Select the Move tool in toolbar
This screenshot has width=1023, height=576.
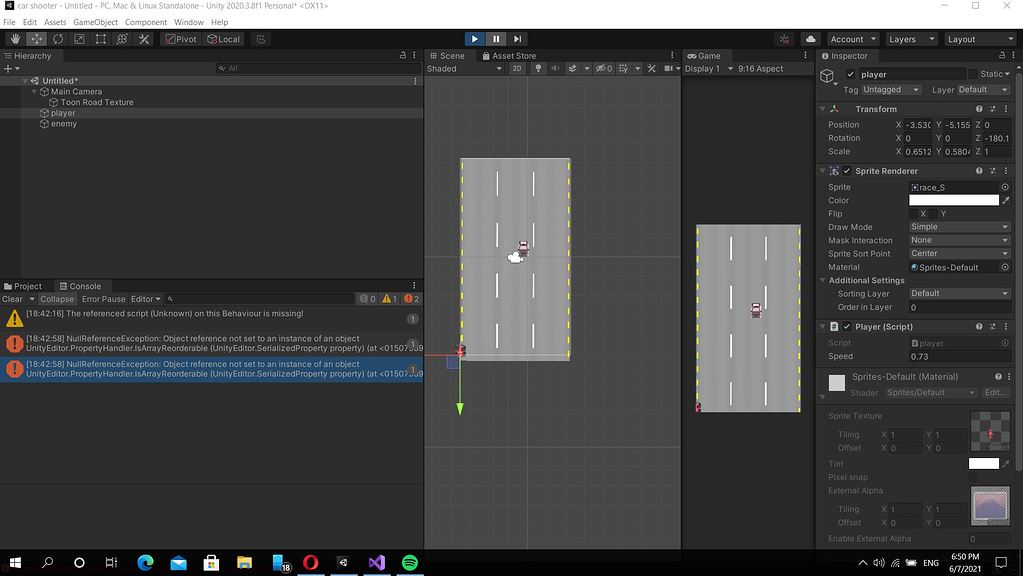[x=37, y=39]
